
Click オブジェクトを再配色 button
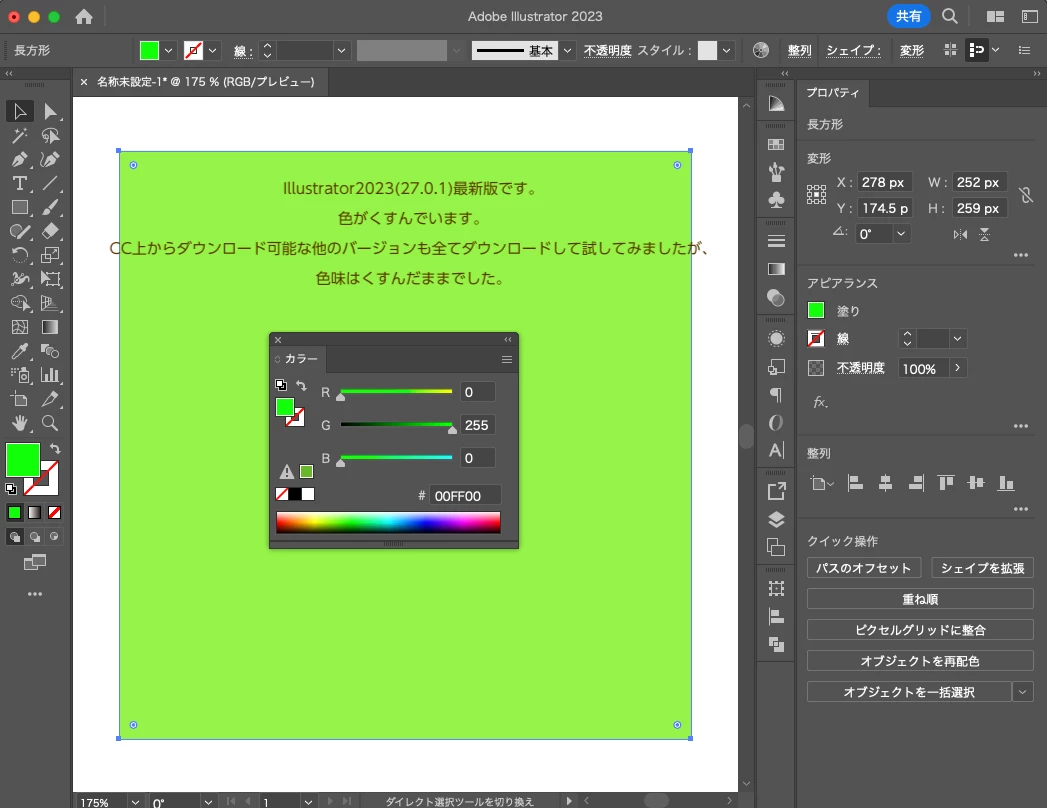[920, 660]
